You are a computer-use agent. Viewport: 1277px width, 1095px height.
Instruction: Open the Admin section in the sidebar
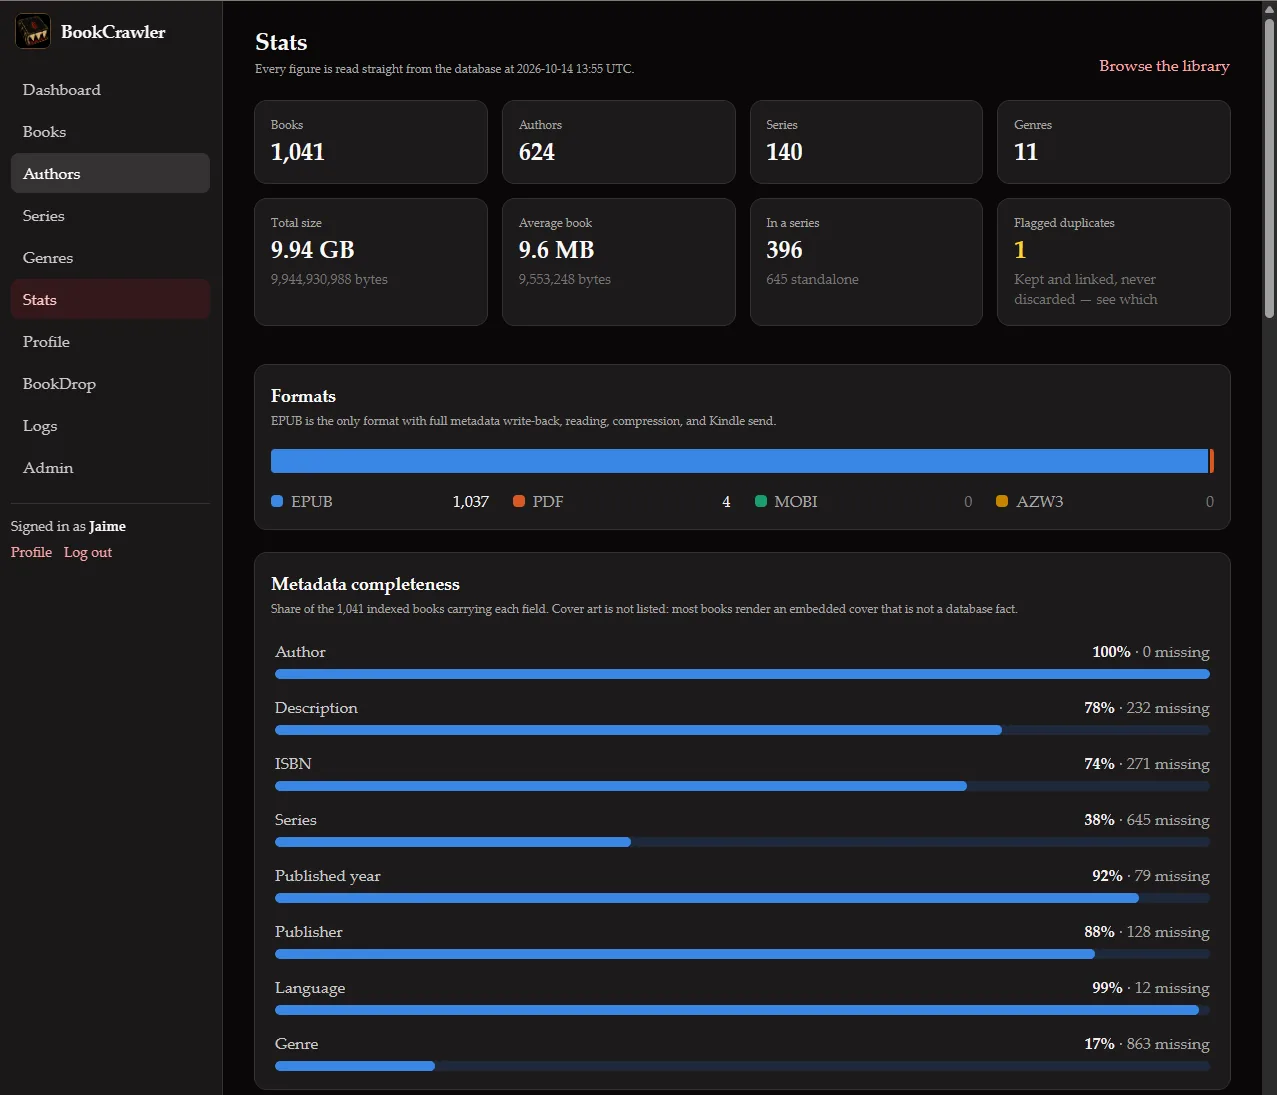(110, 468)
